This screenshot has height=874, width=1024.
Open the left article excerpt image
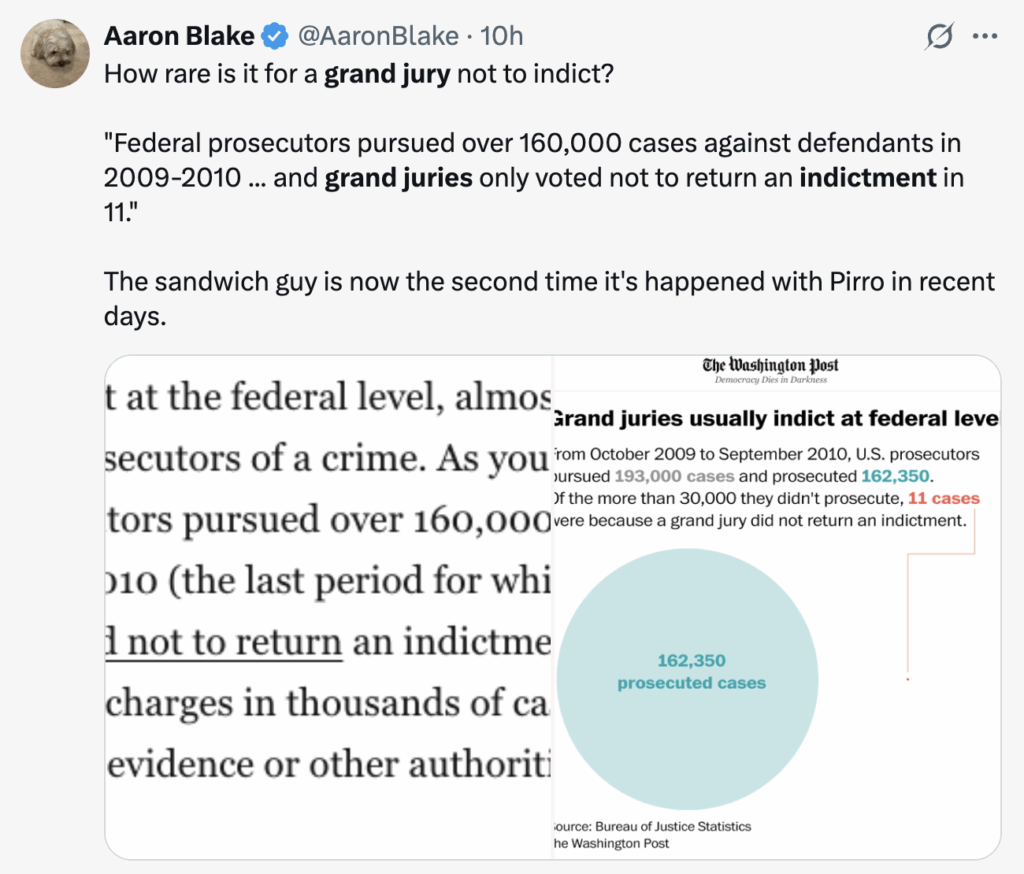[328, 607]
